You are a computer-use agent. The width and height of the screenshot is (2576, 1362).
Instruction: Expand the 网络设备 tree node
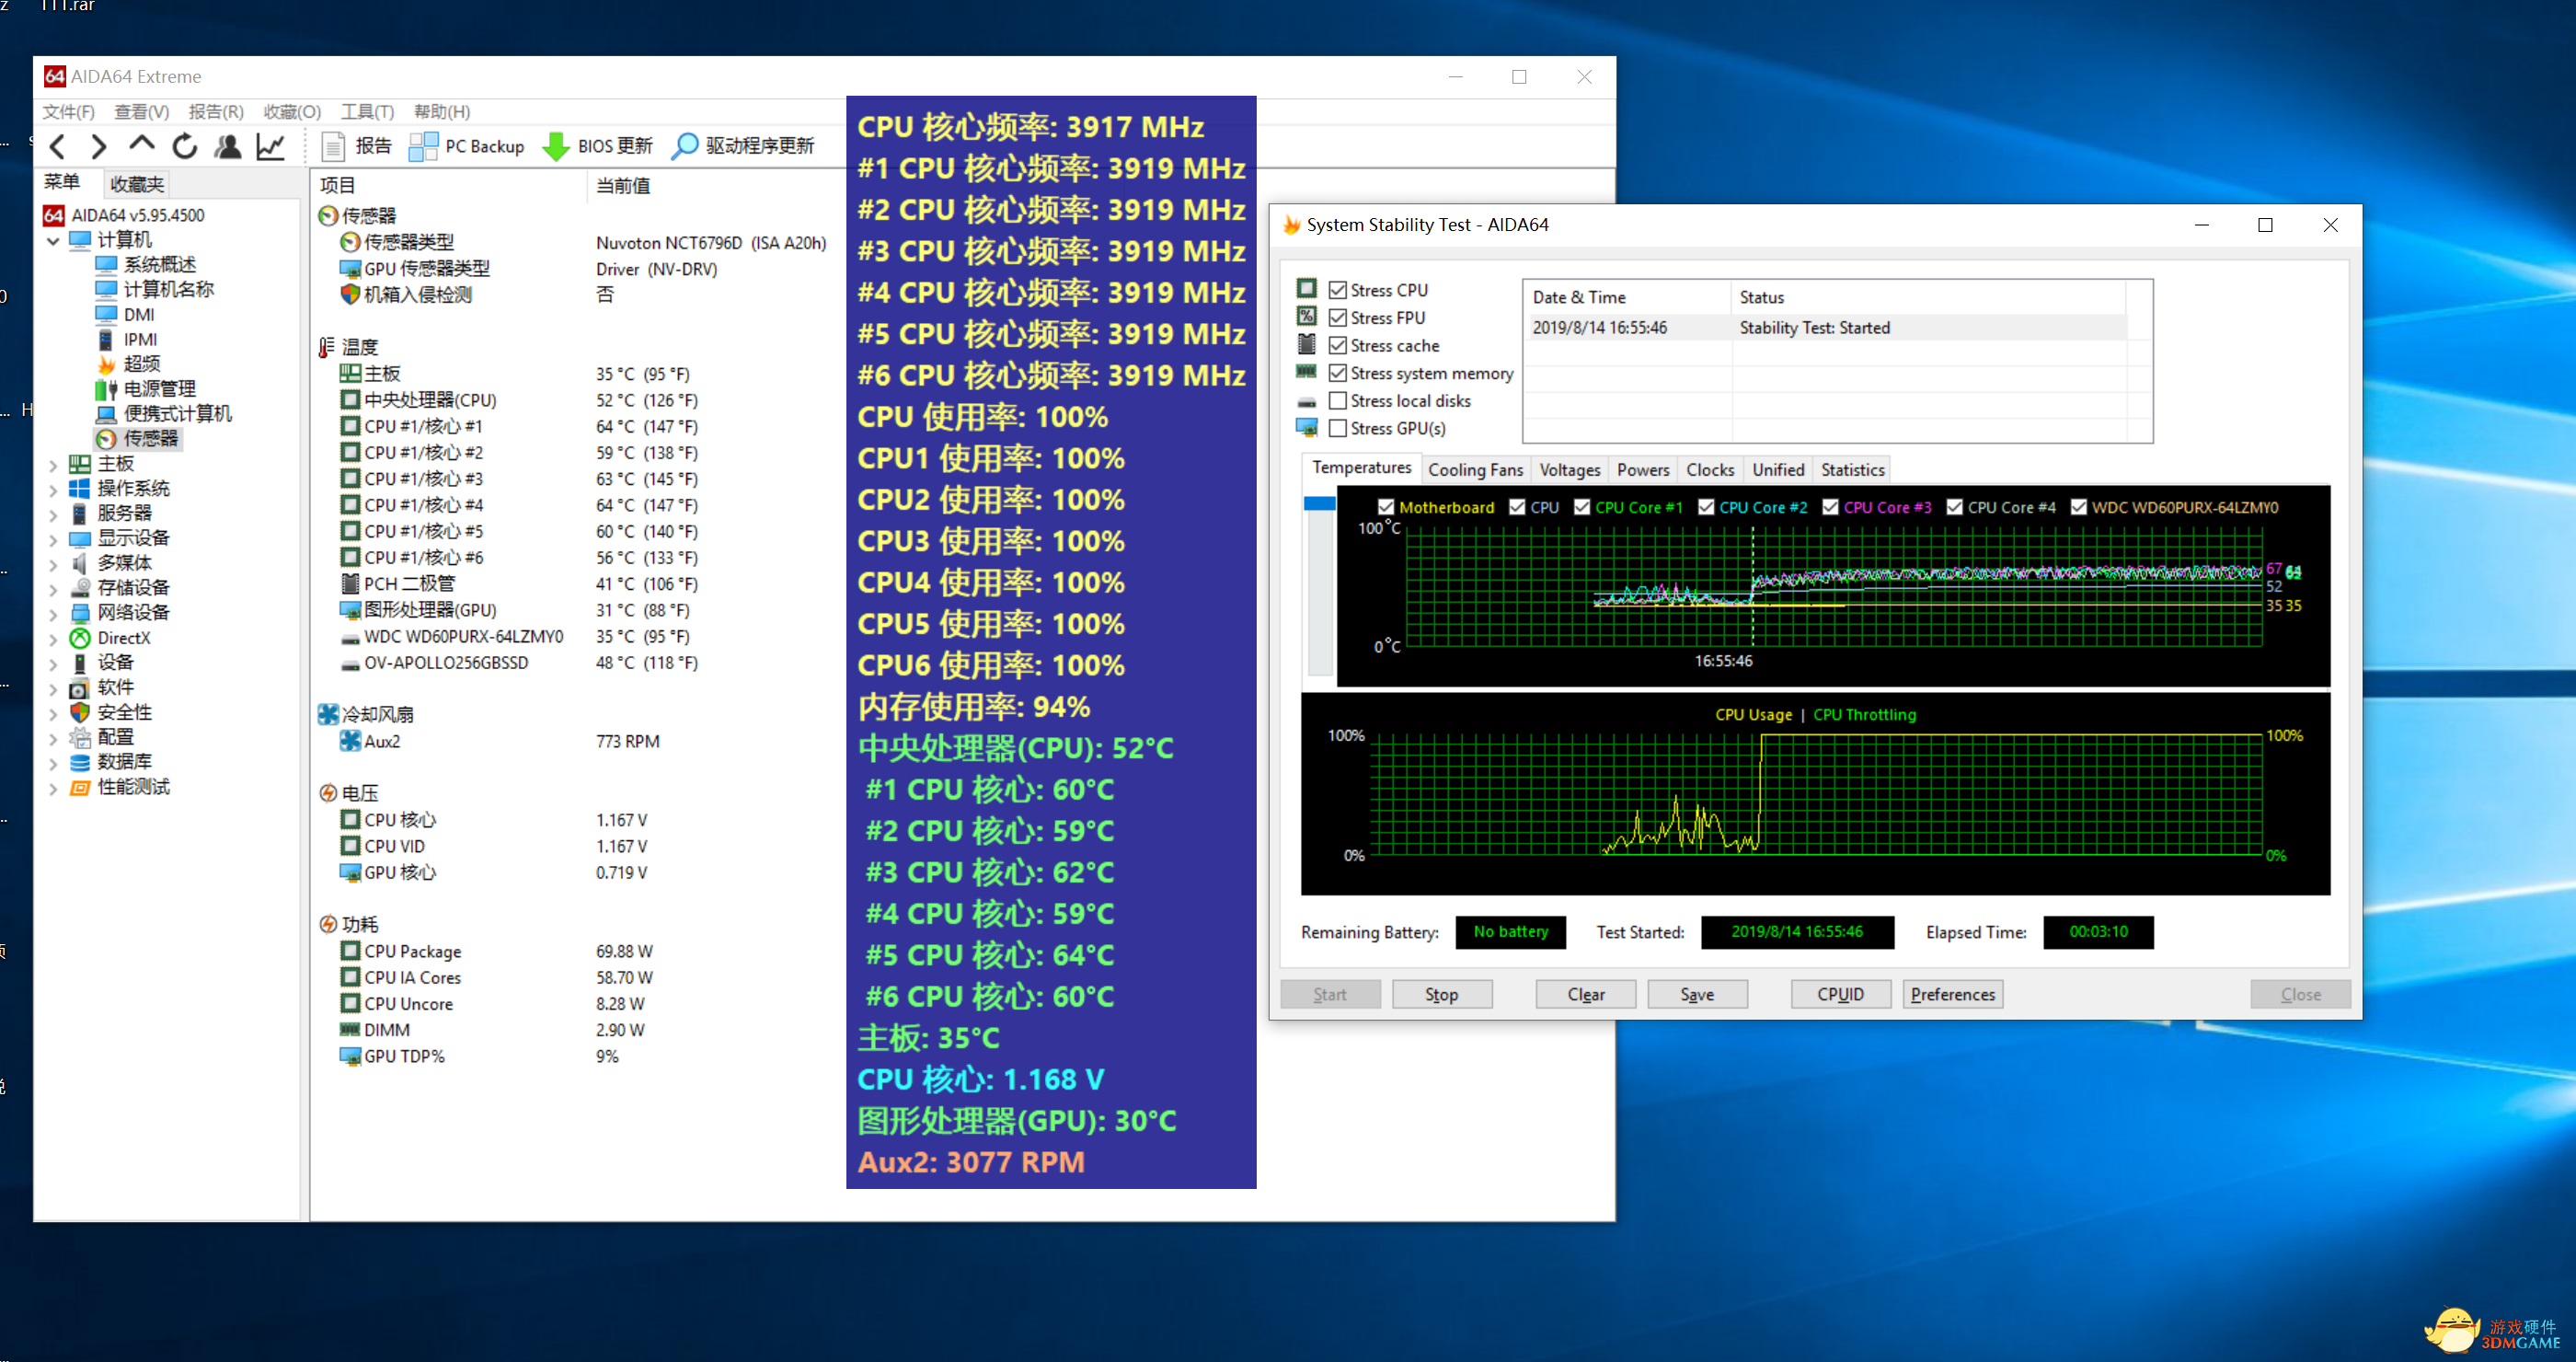pos(53,613)
